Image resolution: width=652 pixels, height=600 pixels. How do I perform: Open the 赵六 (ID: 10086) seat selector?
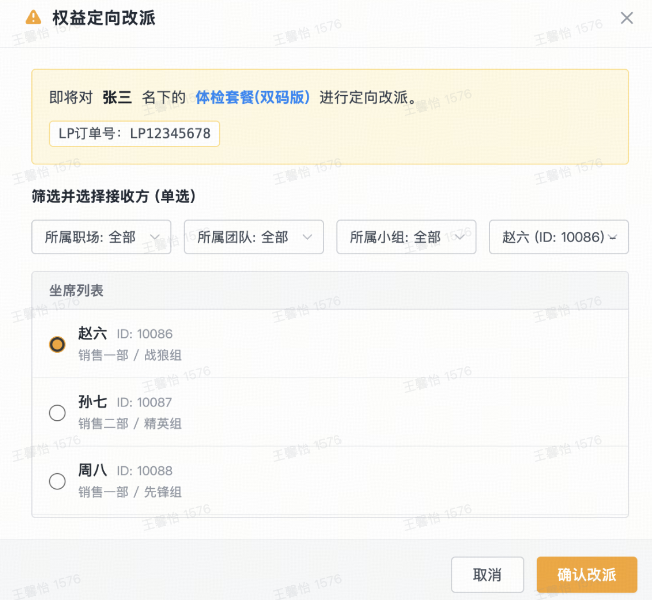coord(558,237)
